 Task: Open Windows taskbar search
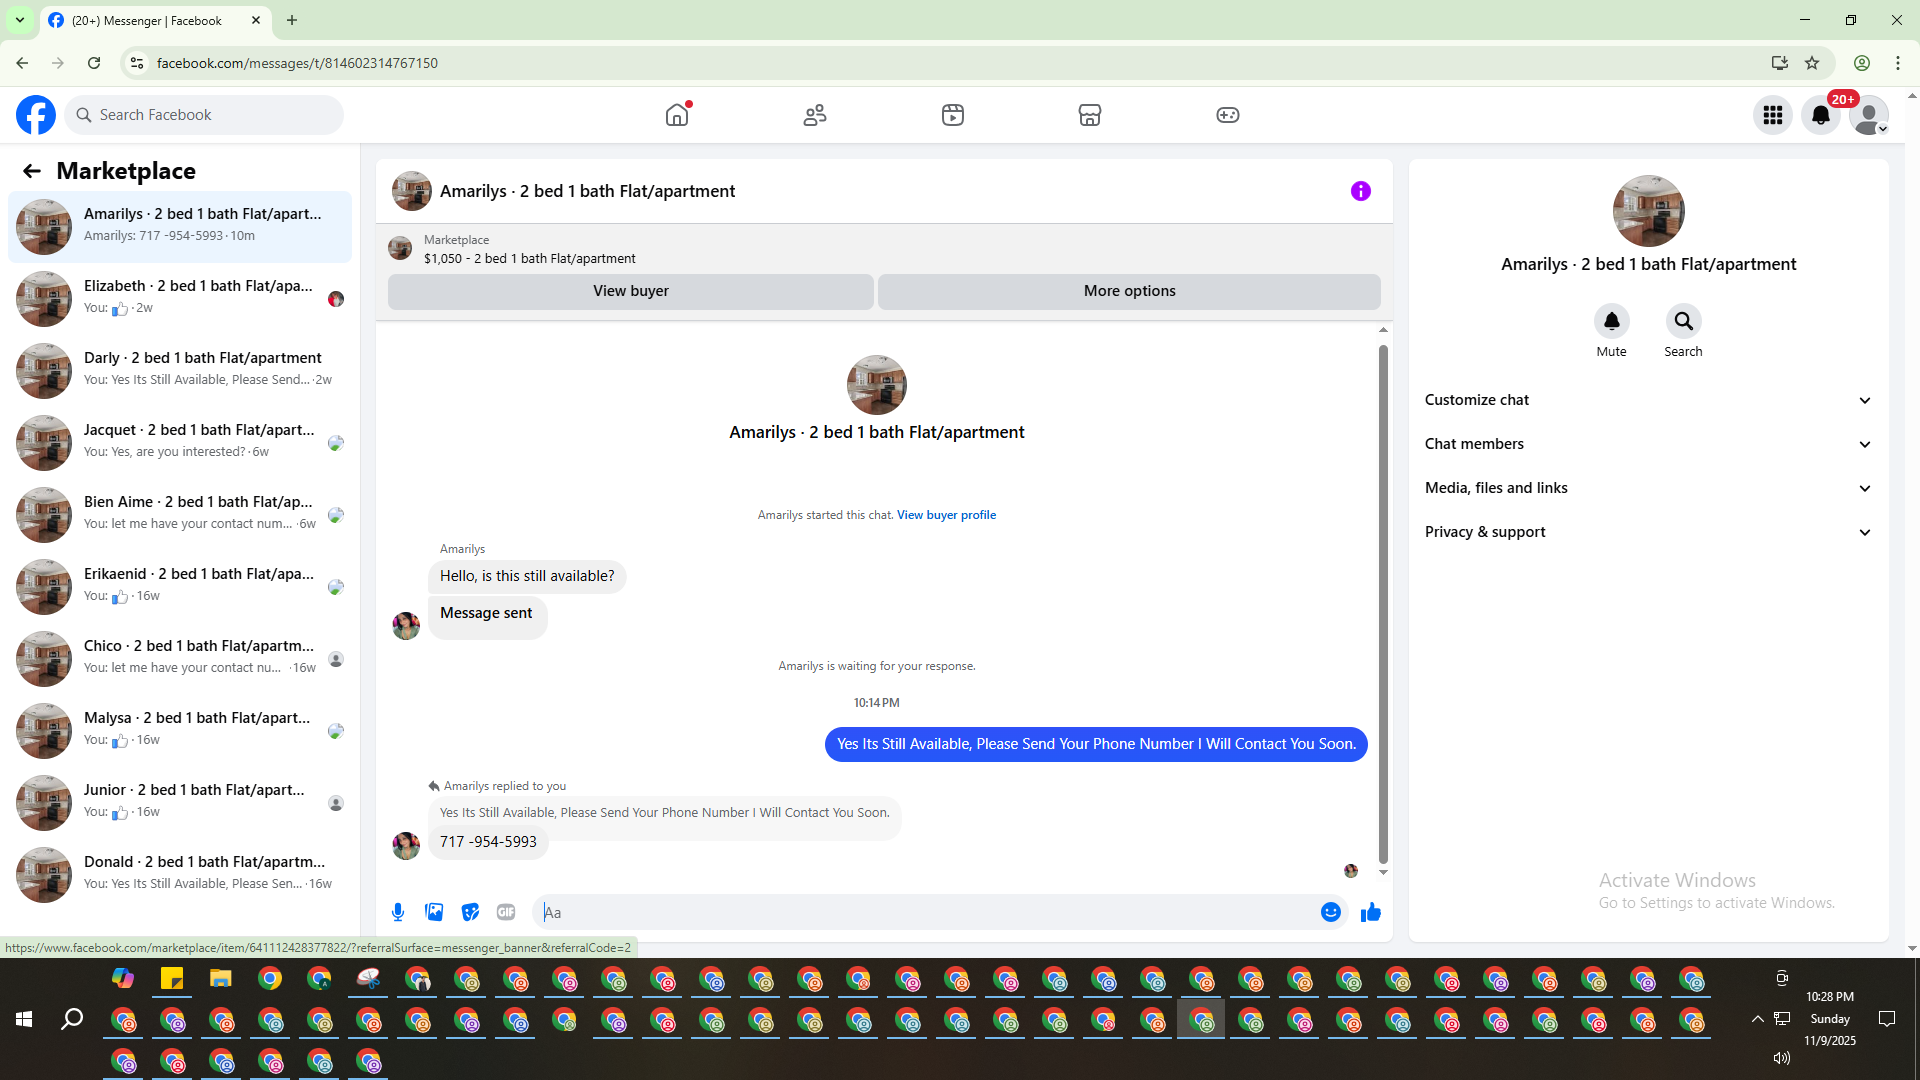72,1019
